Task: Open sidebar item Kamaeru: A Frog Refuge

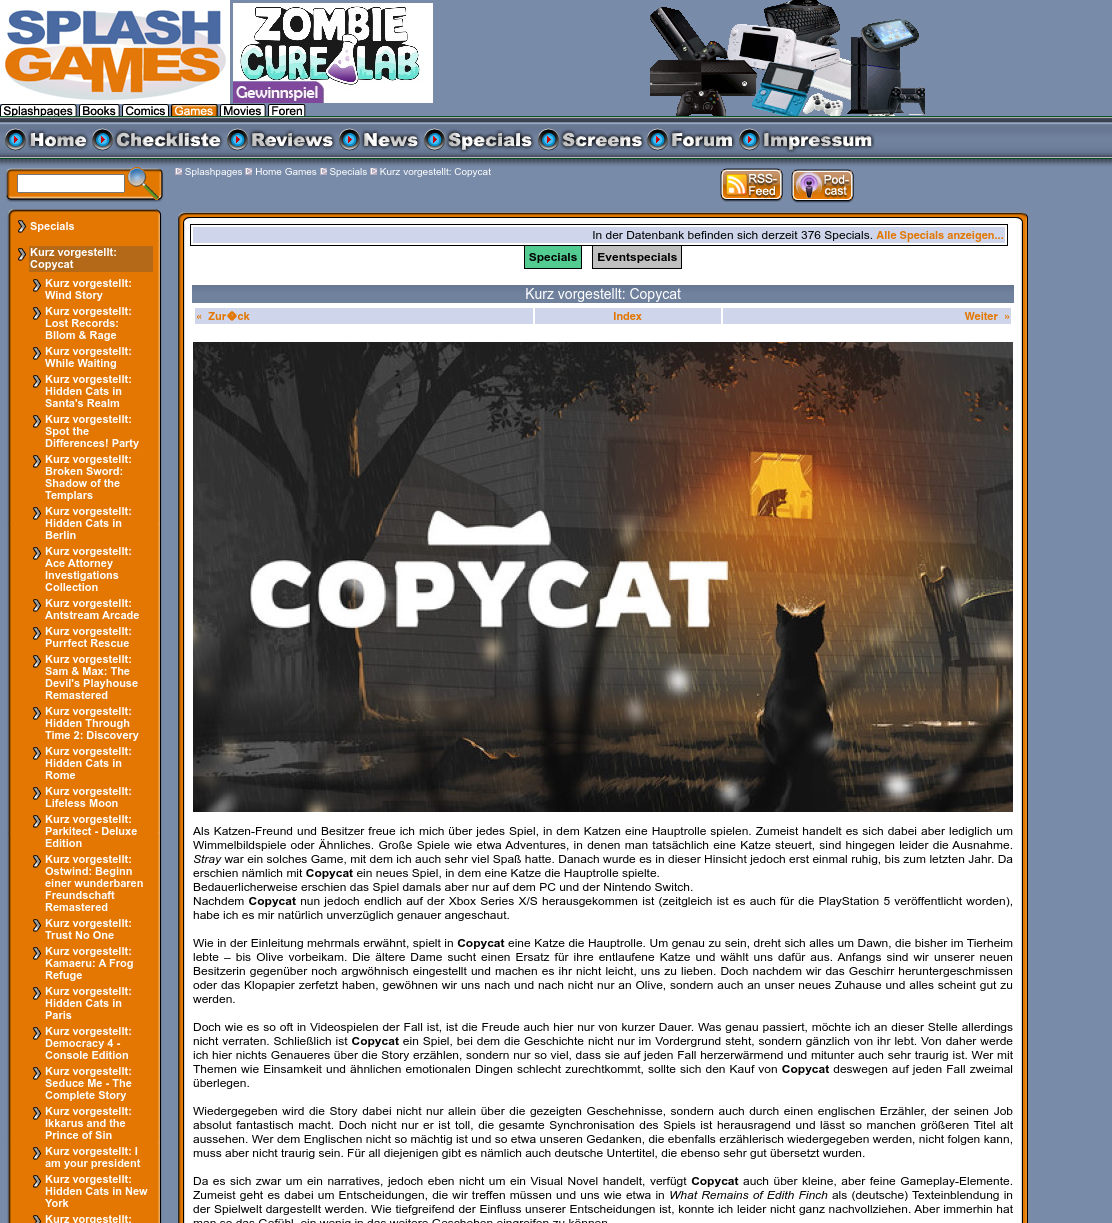Action: click(89, 963)
